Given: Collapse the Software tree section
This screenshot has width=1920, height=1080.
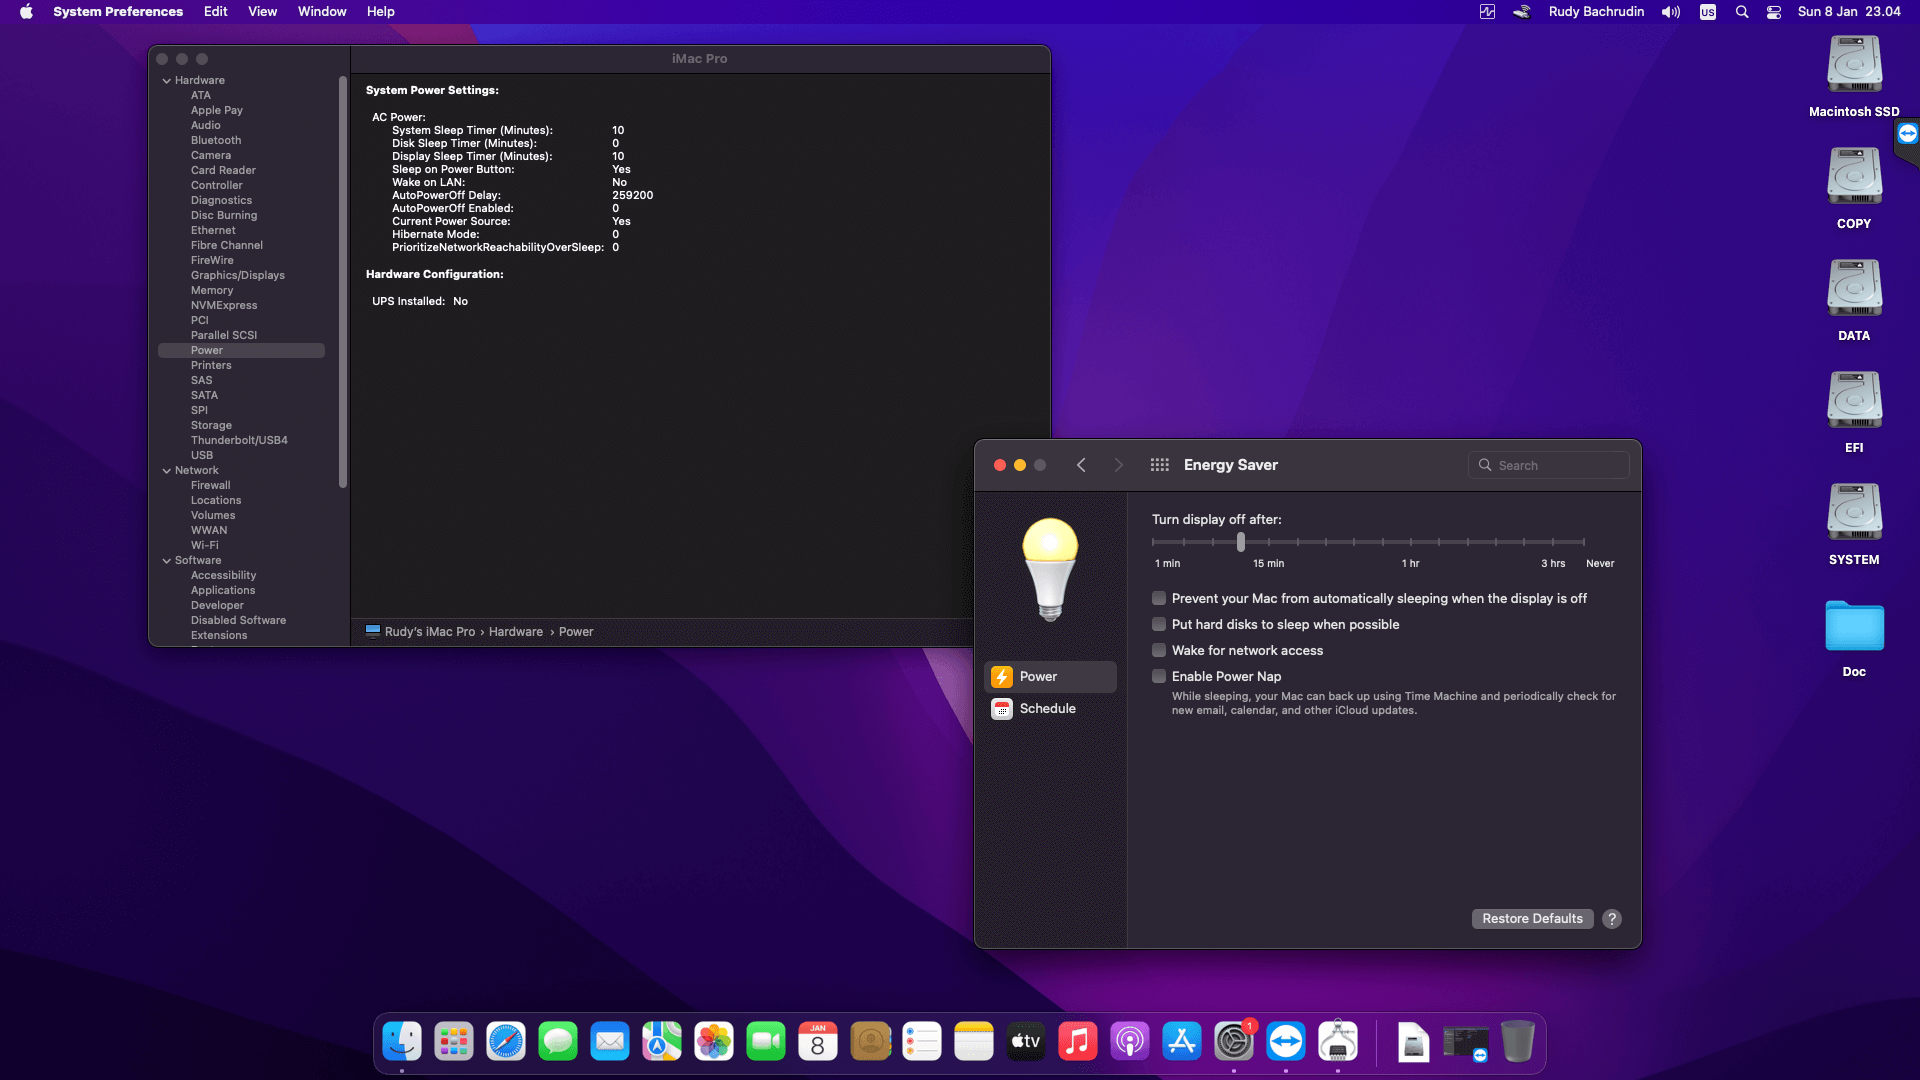Looking at the screenshot, I should [166, 560].
